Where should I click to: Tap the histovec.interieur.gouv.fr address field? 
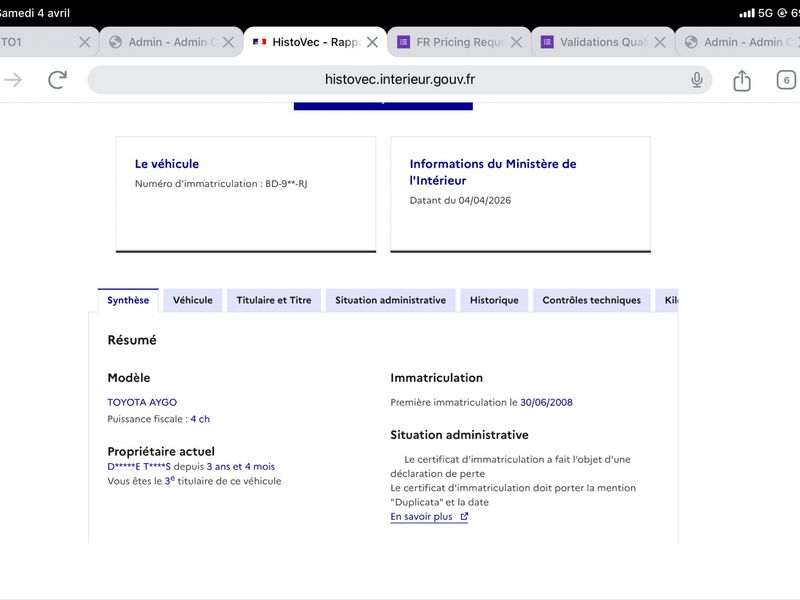[400, 80]
